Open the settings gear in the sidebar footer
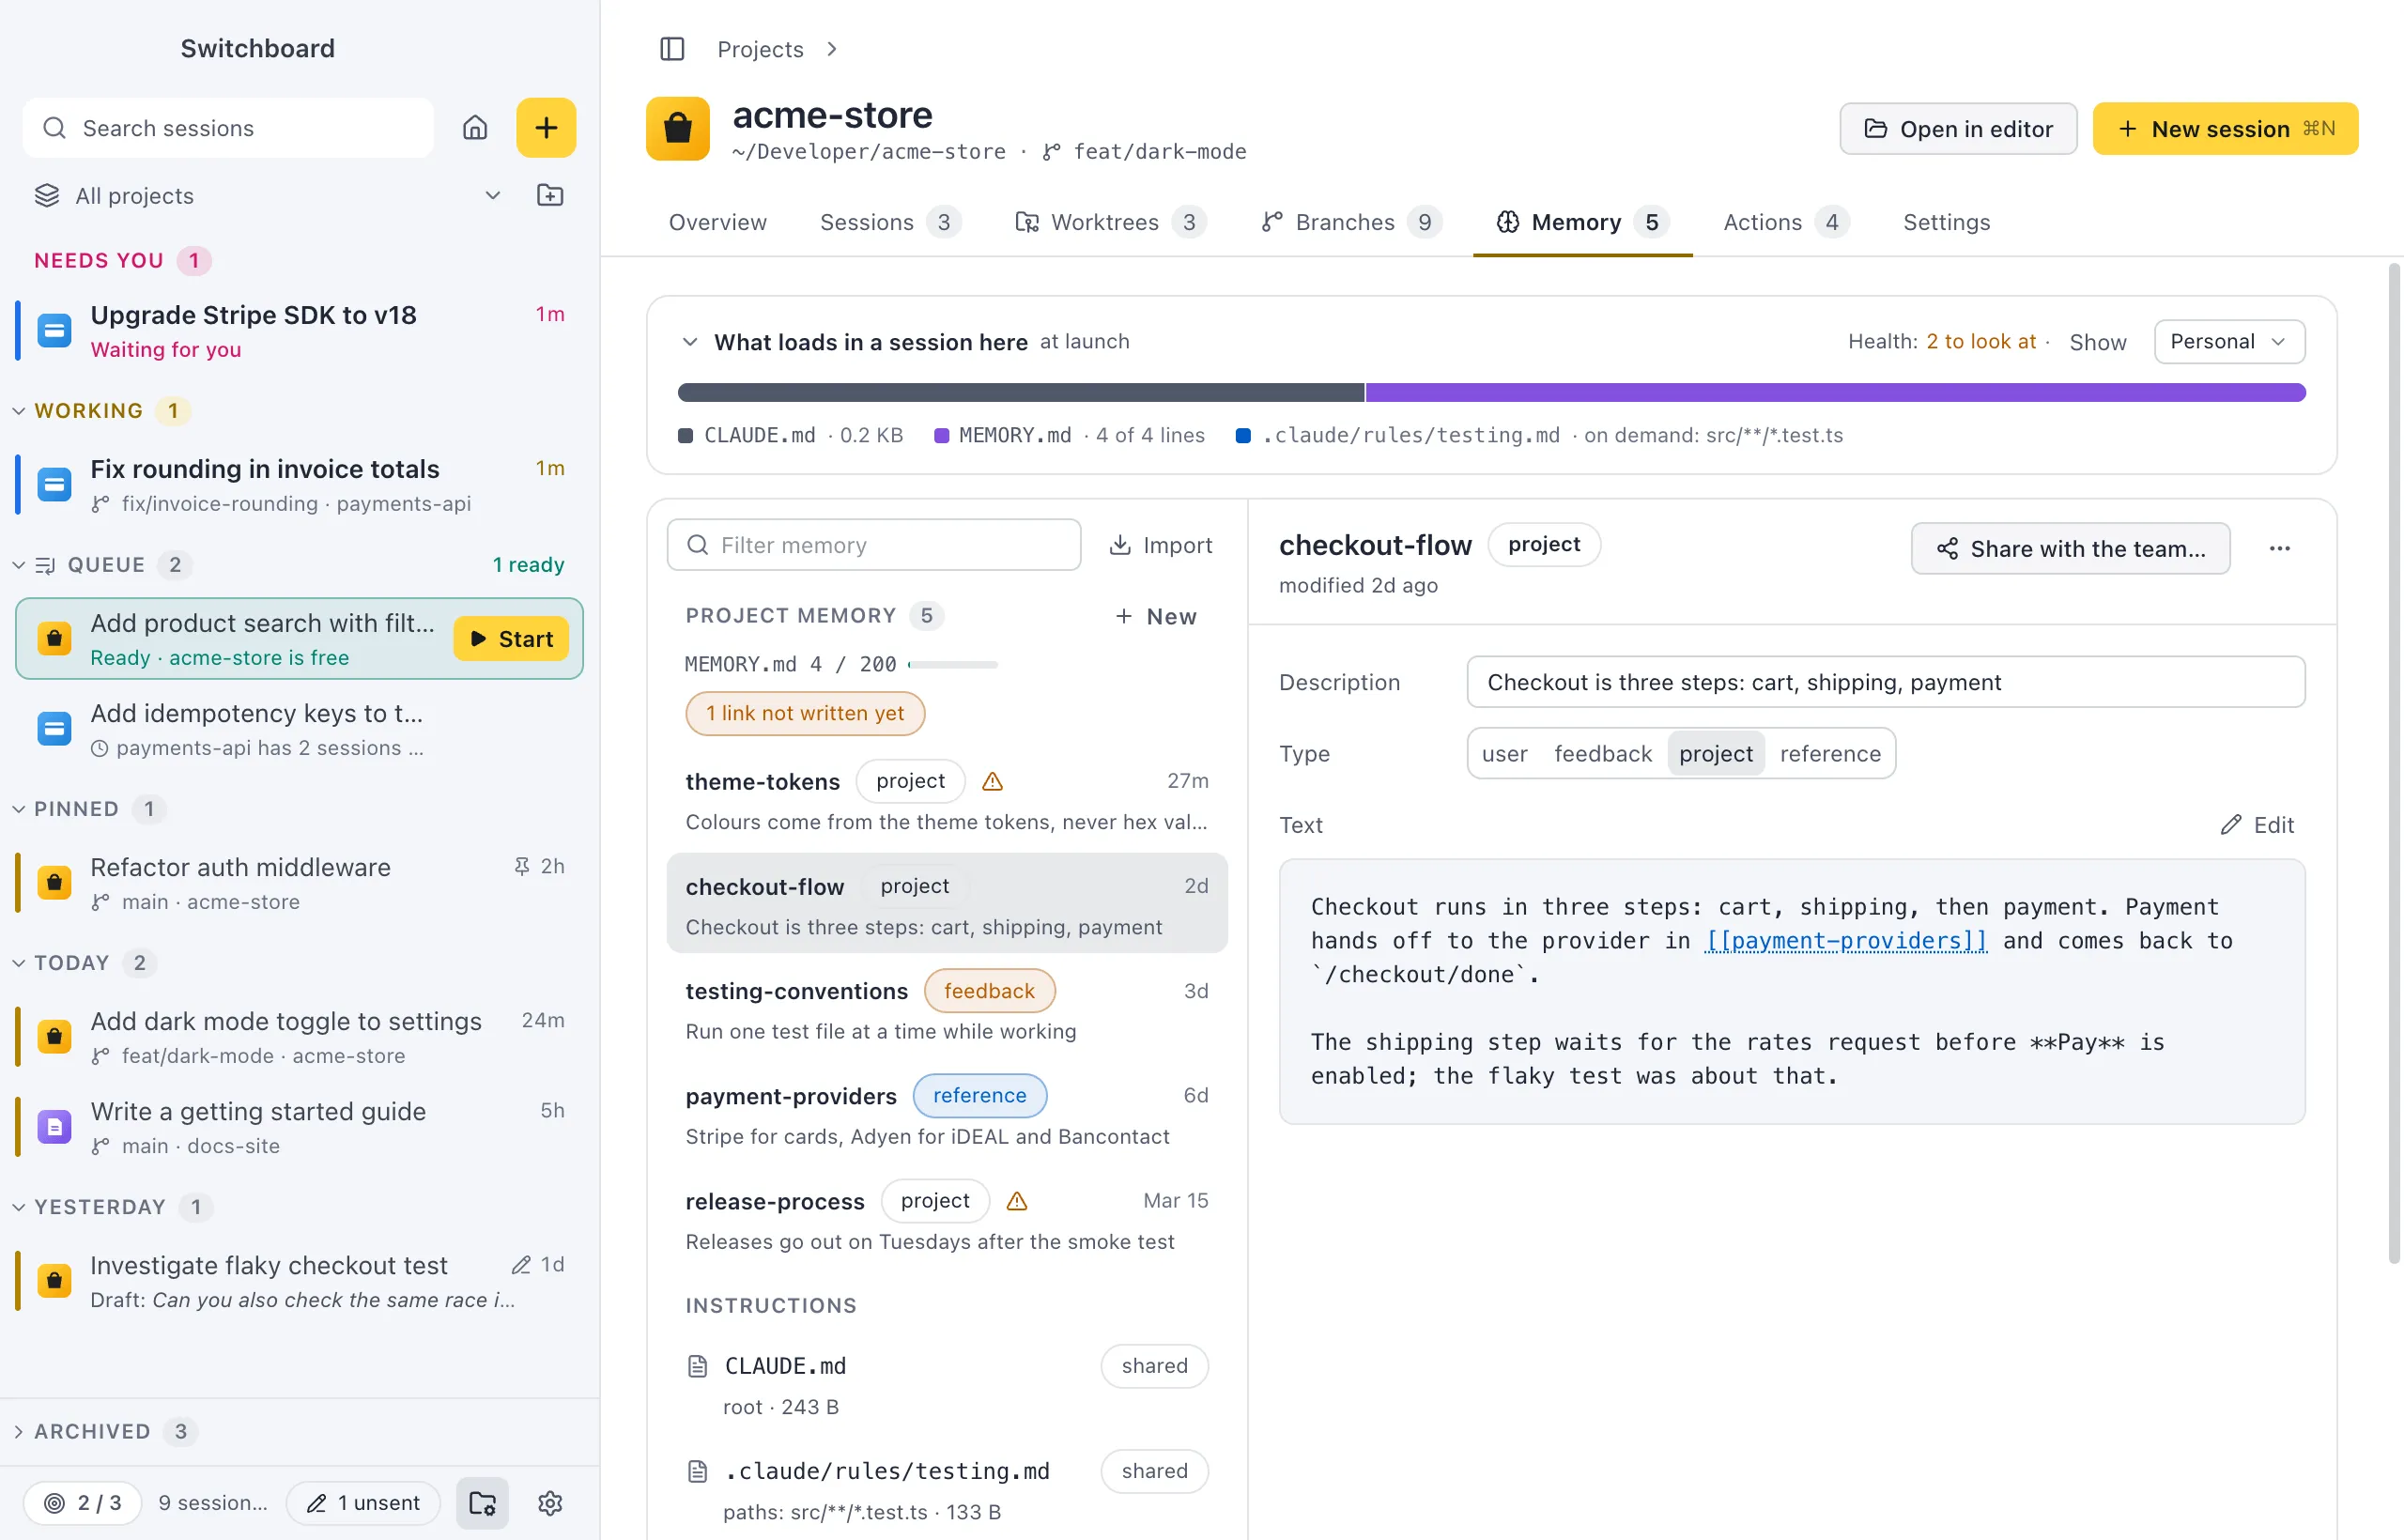 550,1502
